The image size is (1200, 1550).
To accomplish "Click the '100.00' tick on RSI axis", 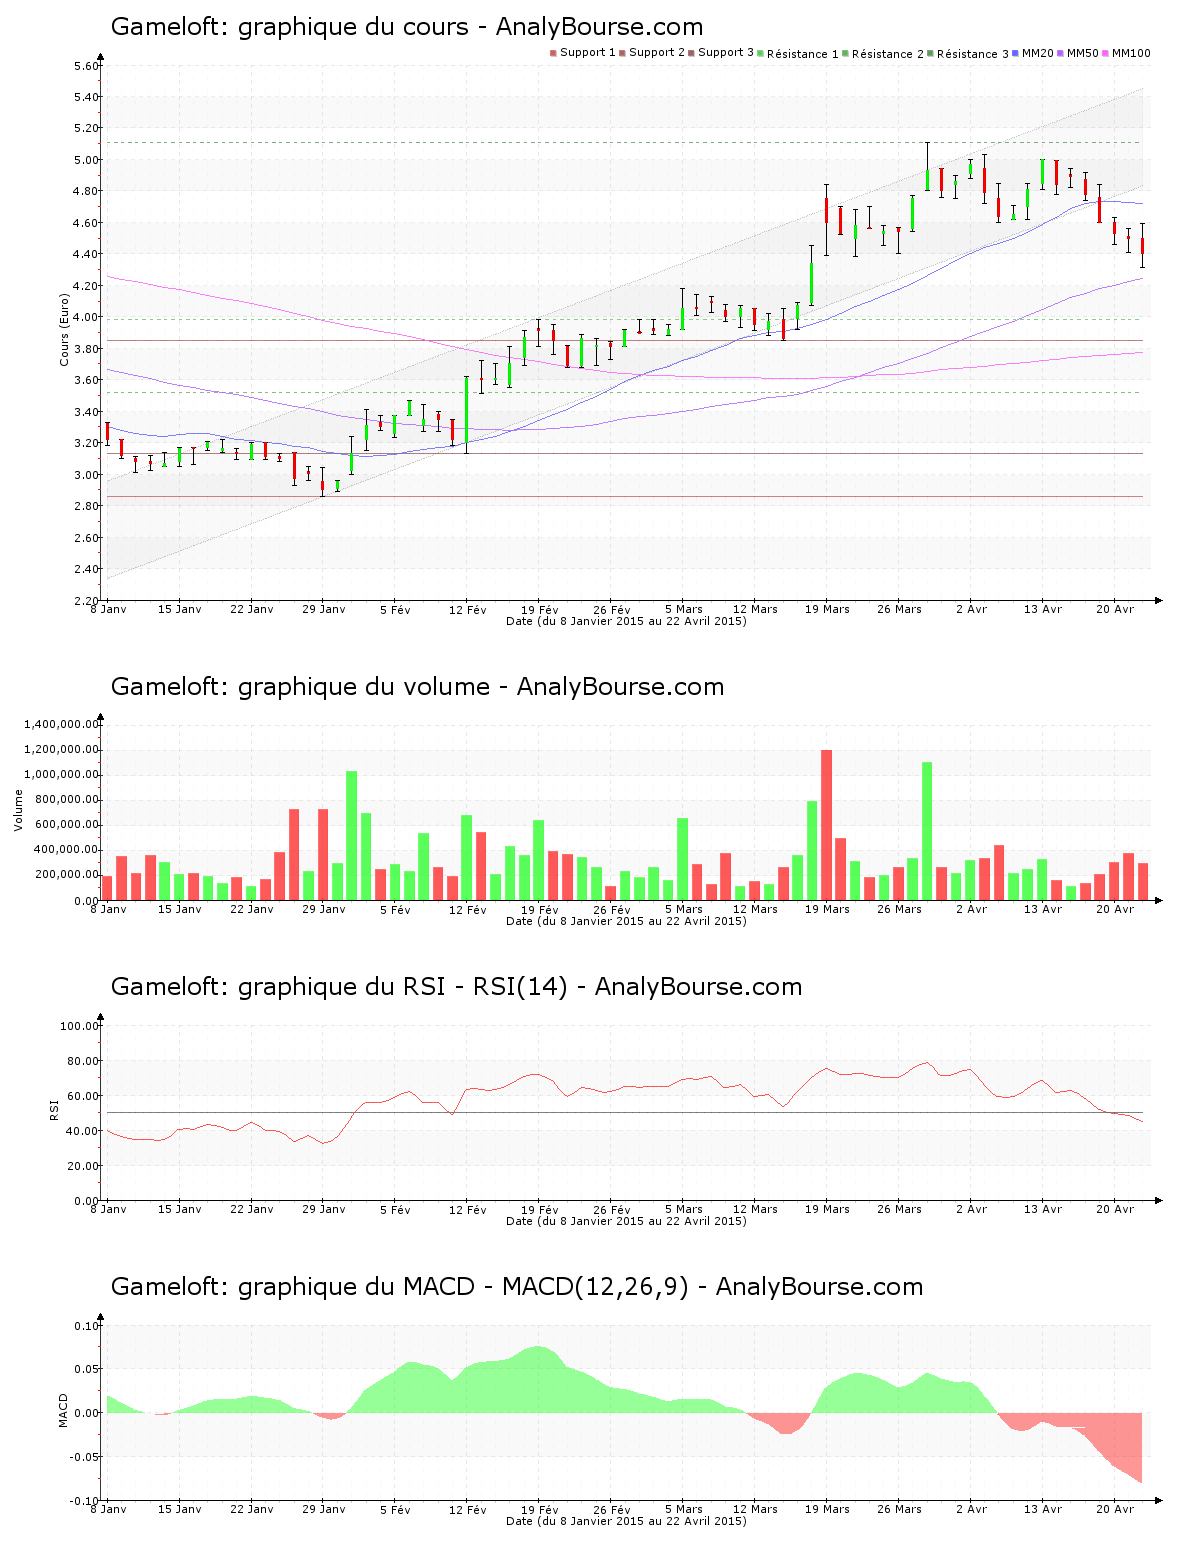I will (80, 1026).
